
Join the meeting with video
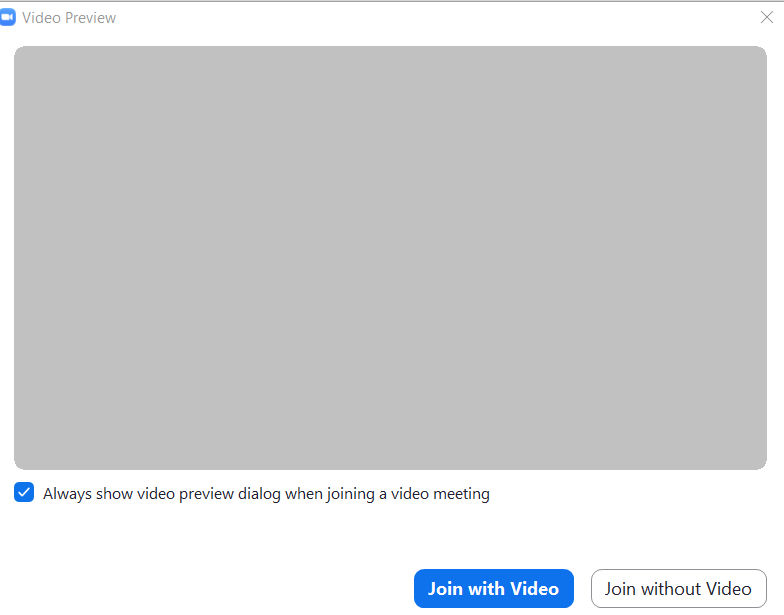point(493,589)
